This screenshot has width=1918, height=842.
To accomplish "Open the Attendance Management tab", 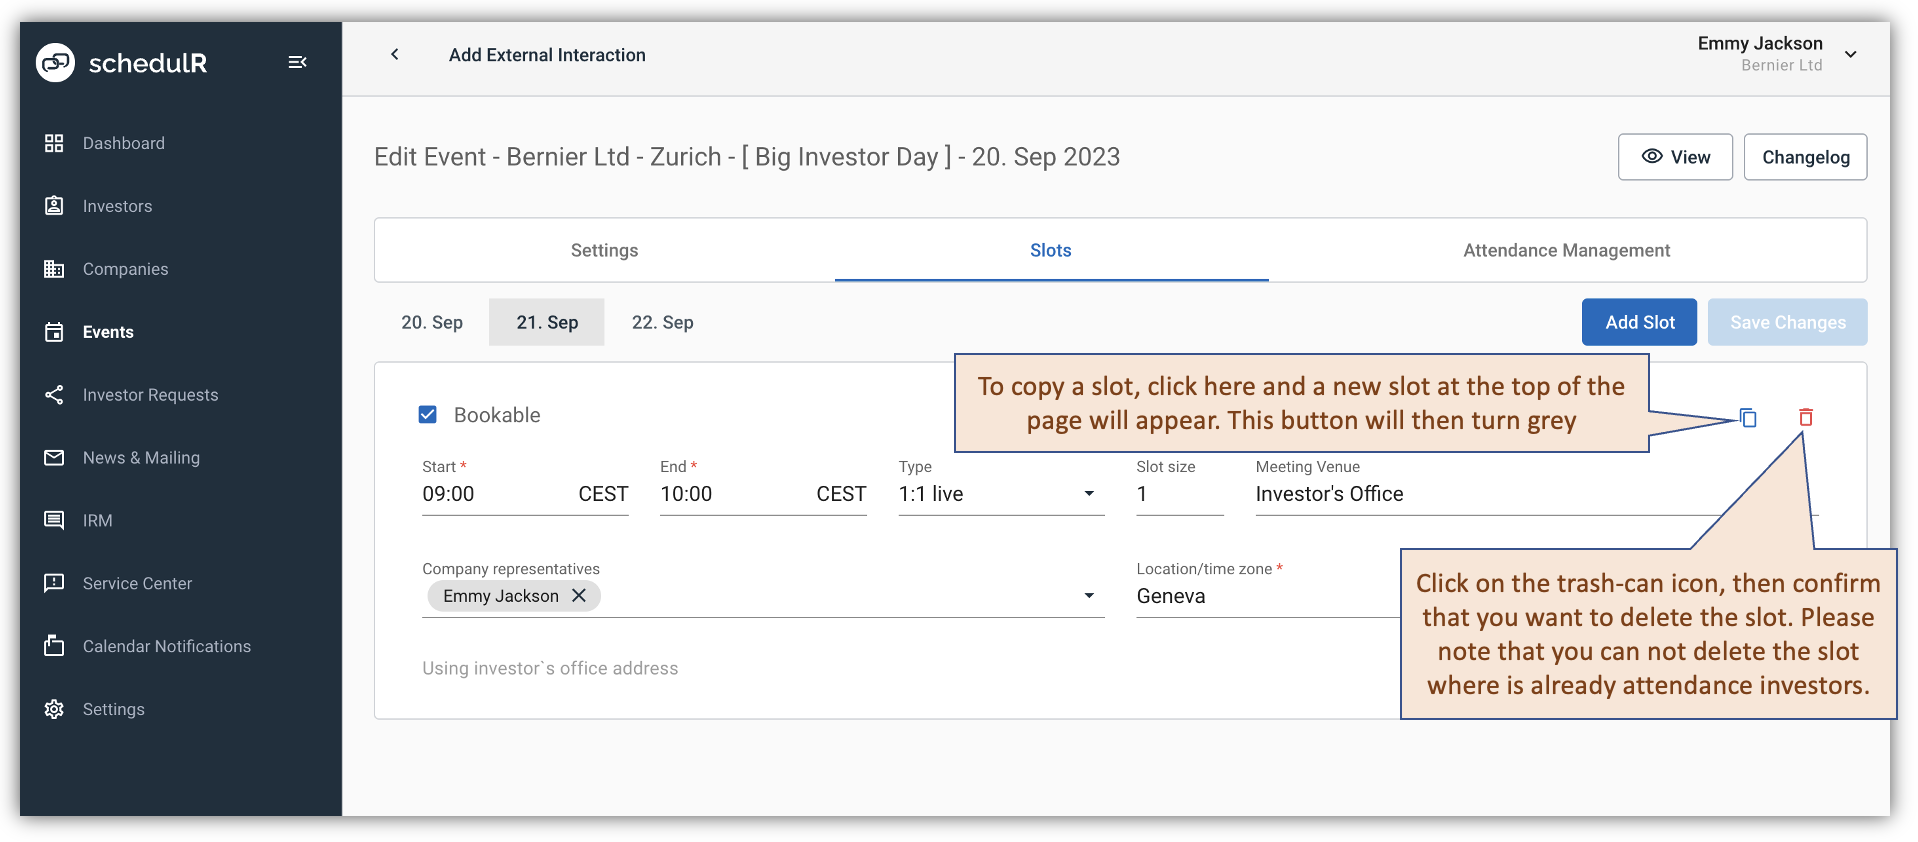I will (x=1567, y=250).
